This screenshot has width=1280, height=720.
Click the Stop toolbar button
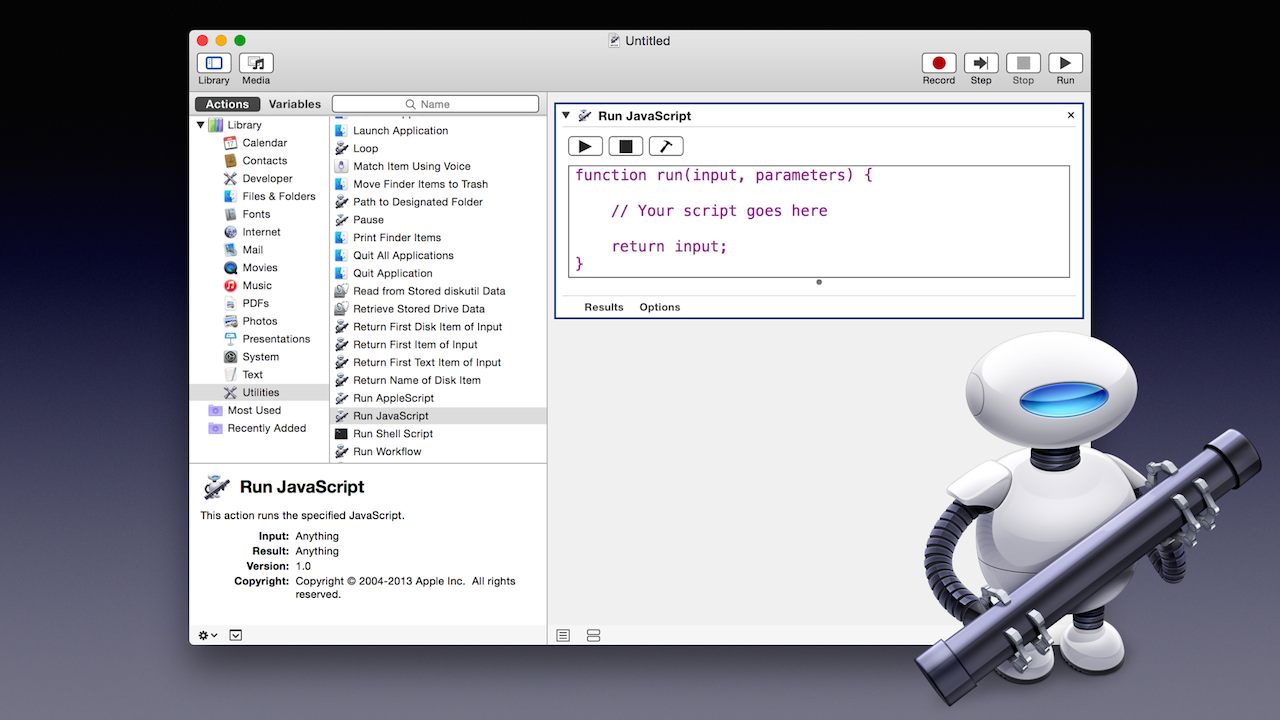click(1023, 63)
